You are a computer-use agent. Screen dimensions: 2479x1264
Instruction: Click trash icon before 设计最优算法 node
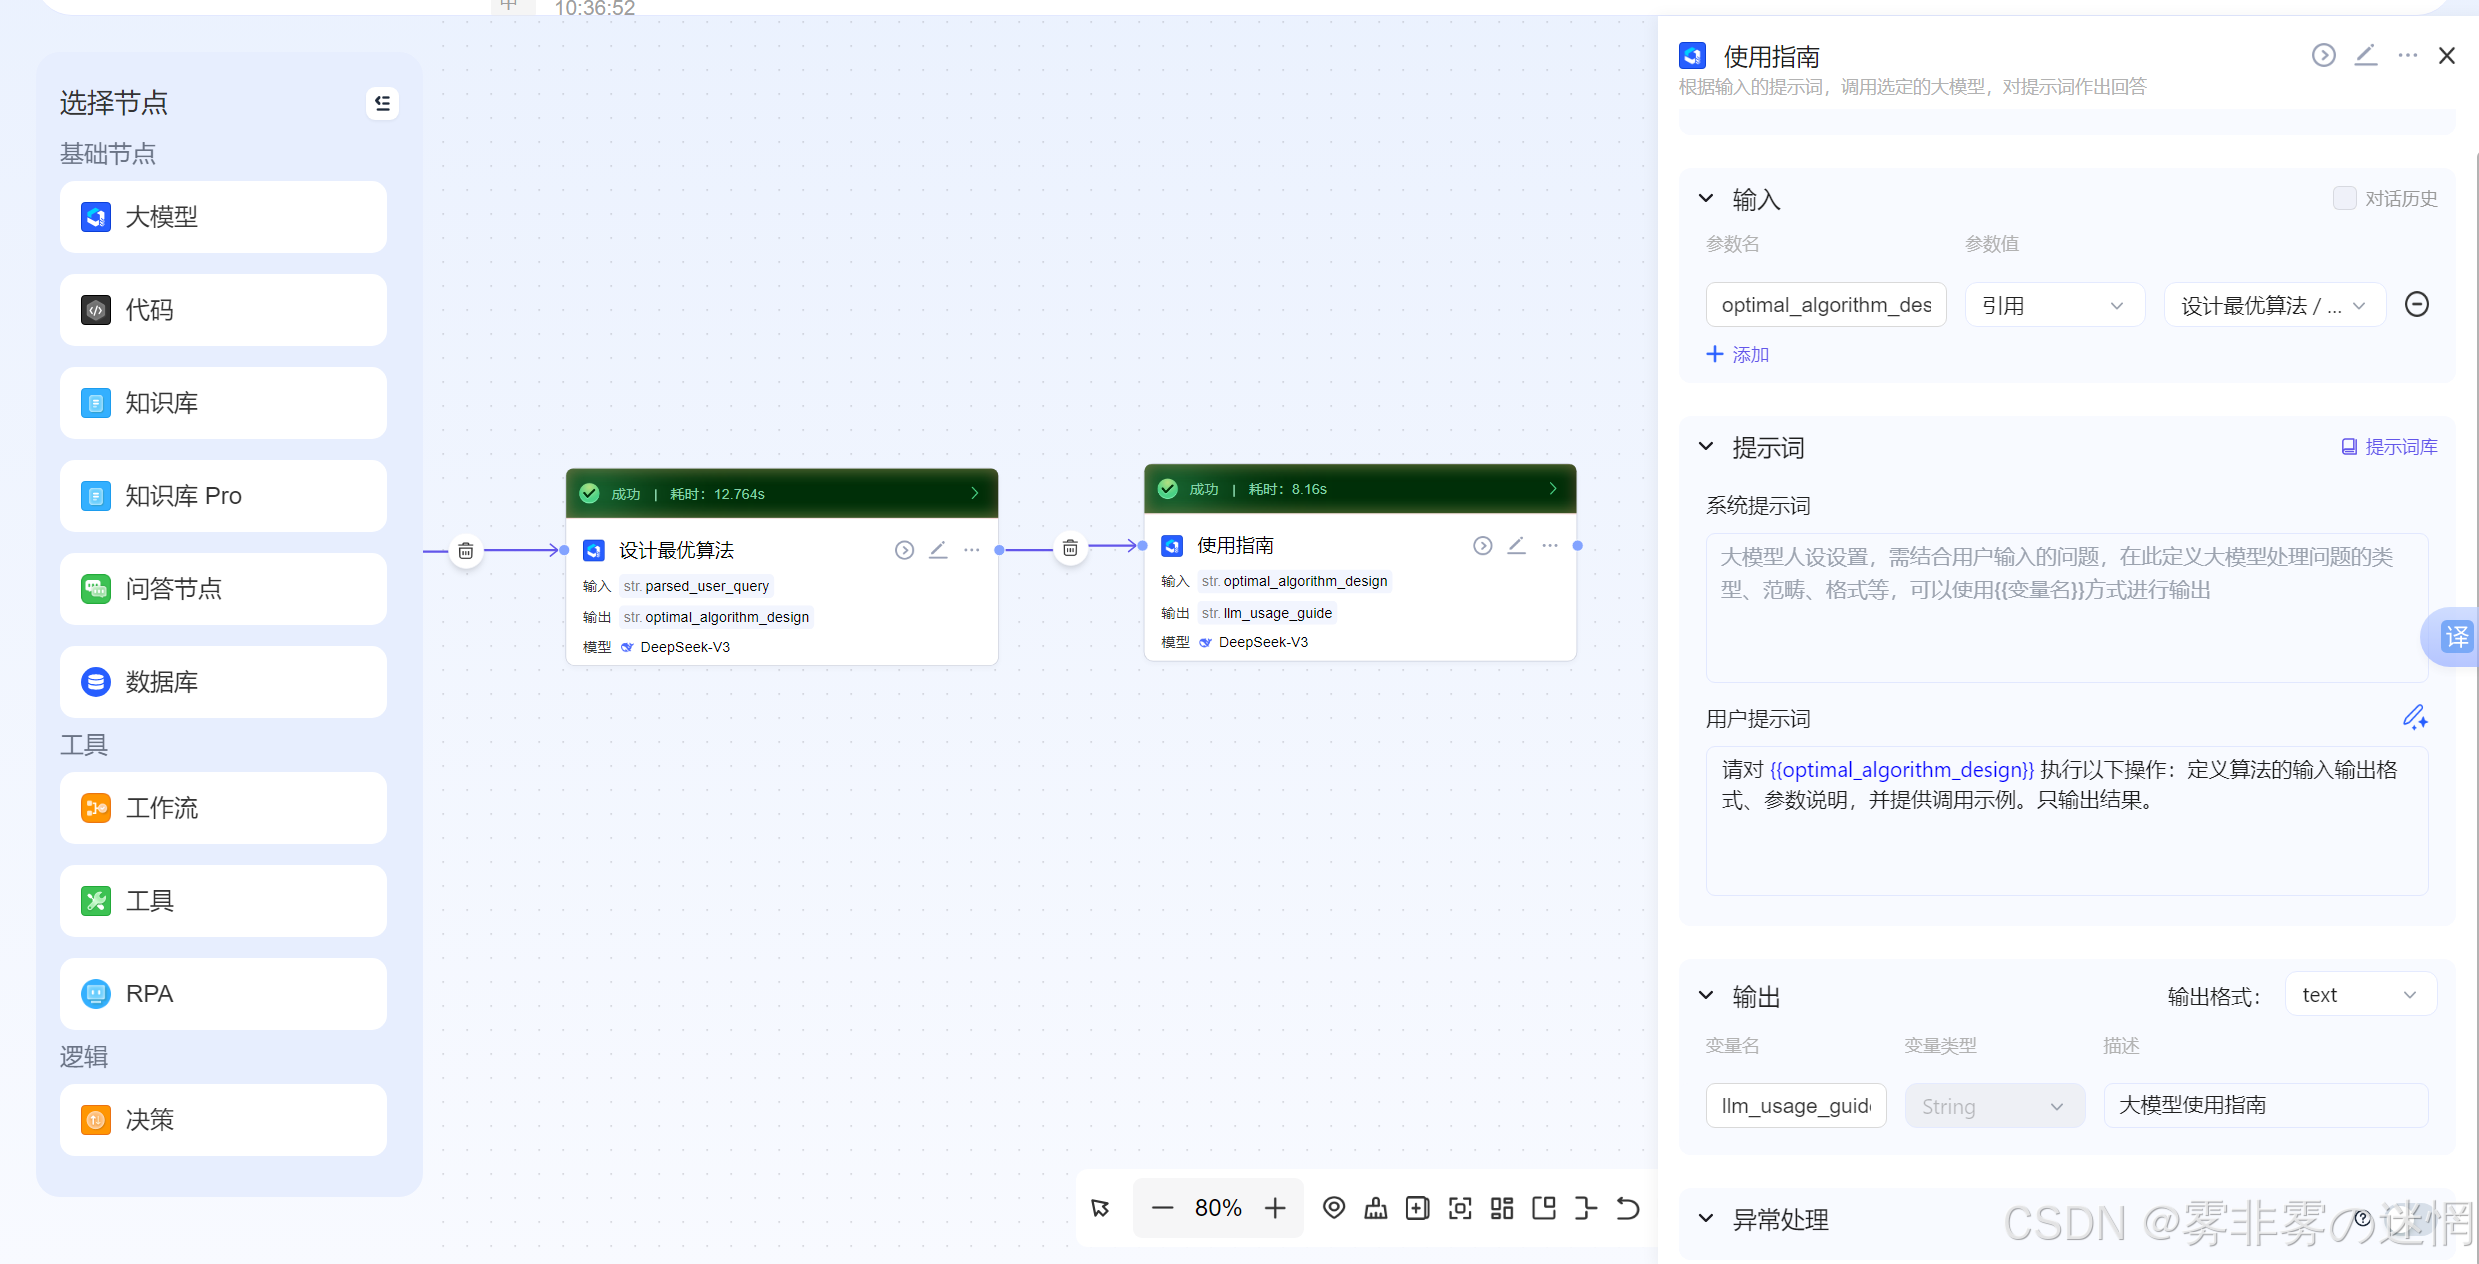pyautogui.click(x=466, y=551)
